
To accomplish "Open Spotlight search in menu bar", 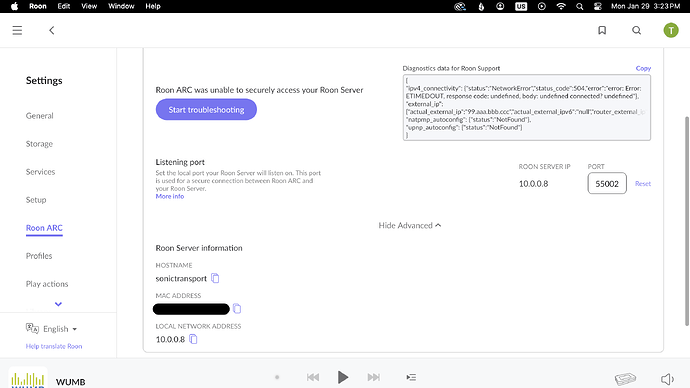I will (x=580, y=6).
